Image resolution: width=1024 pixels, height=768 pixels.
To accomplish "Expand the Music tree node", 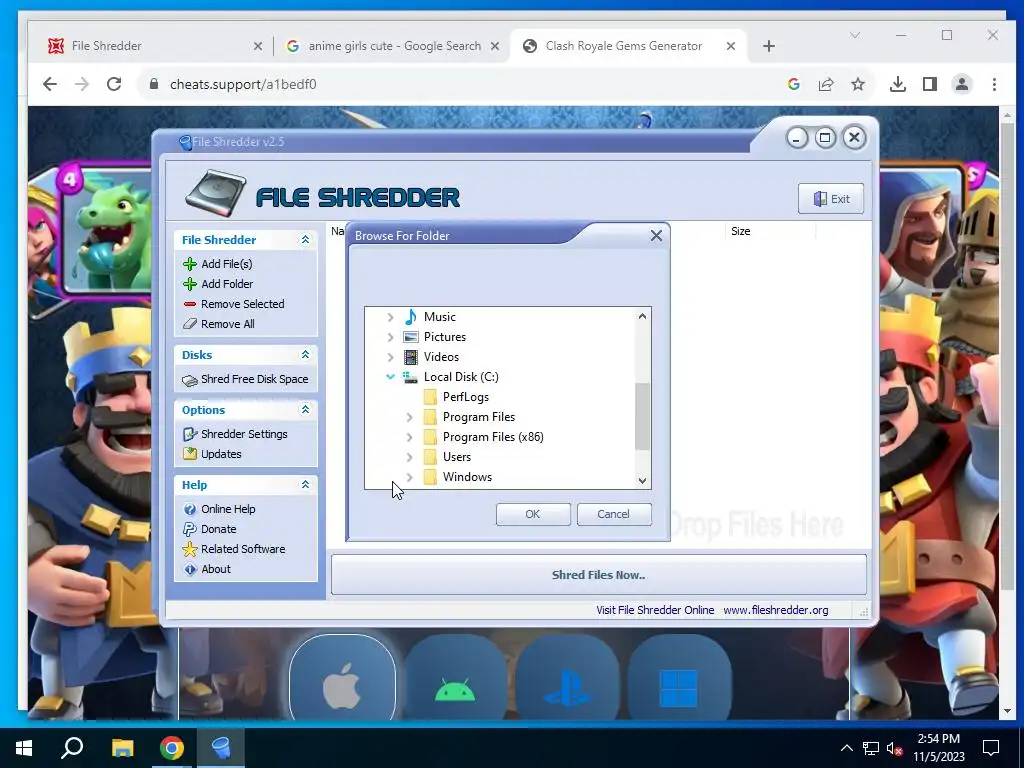I will (x=391, y=317).
